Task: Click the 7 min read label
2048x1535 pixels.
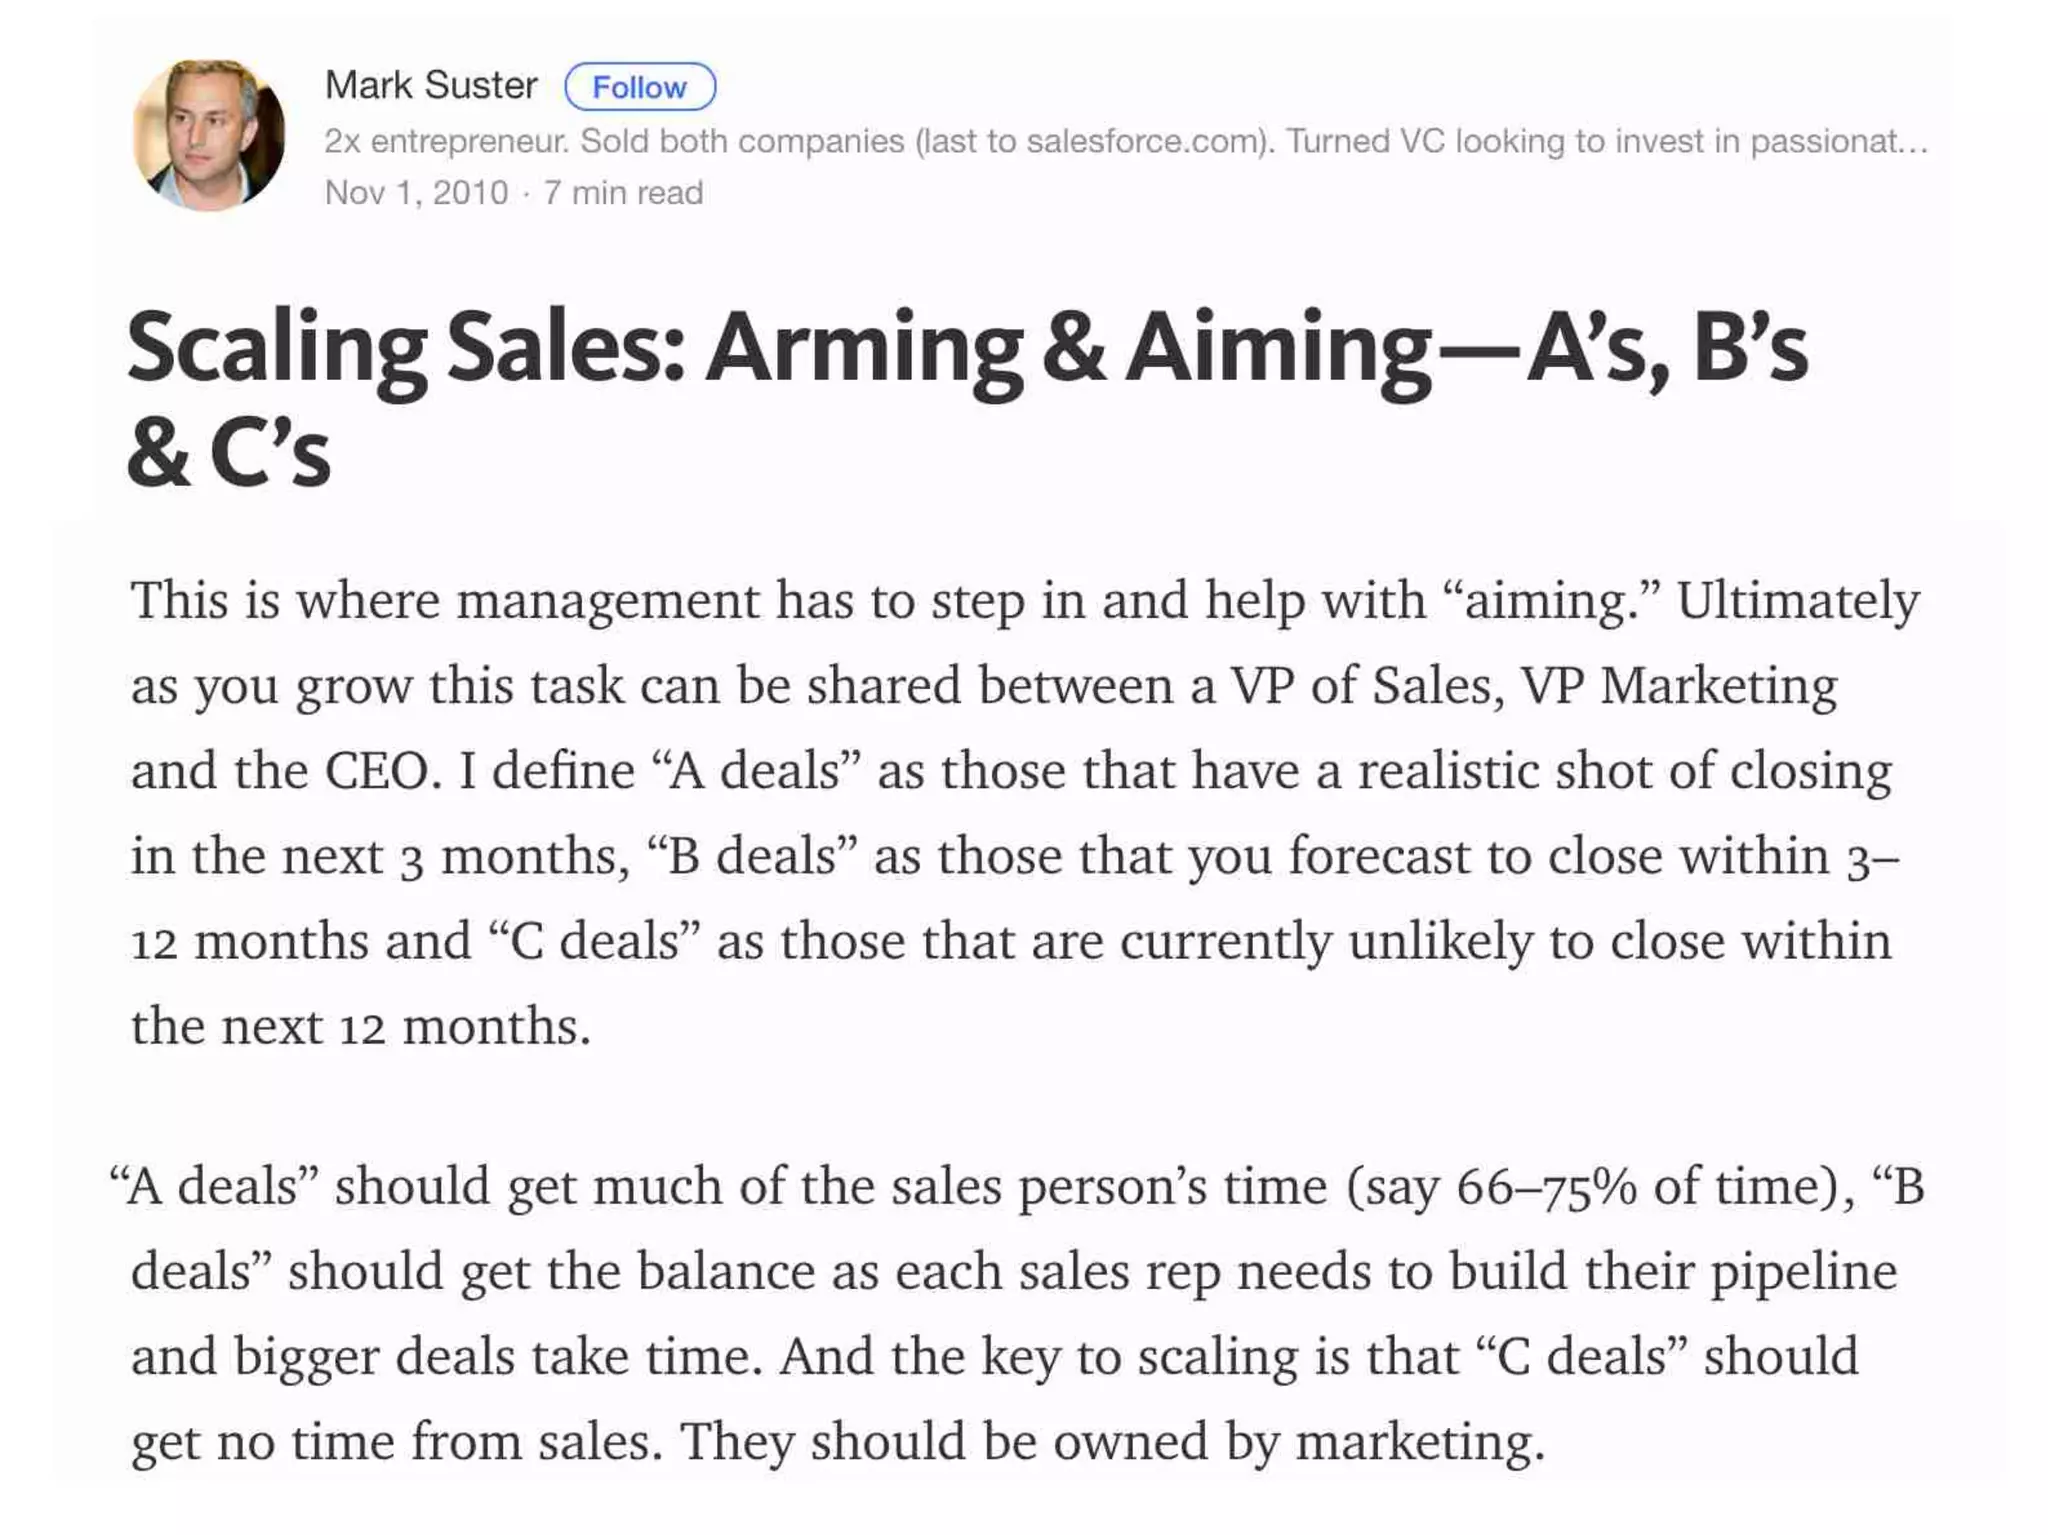Action: click(x=623, y=192)
